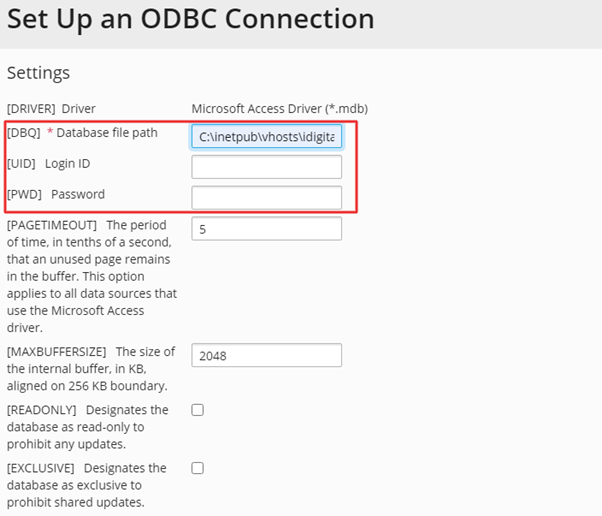Enable the READONLY checkbox
602x516 pixels.
click(197, 410)
